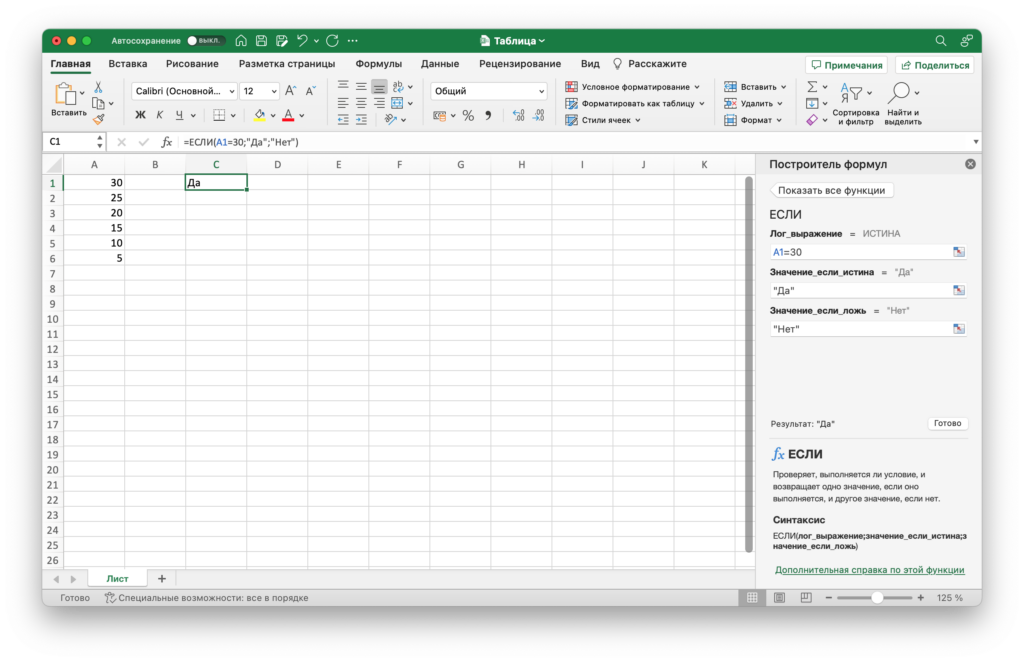Click the Fill down arrow icon
The width and height of the screenshot is (1024, 662).
click(x=812, y=103)
